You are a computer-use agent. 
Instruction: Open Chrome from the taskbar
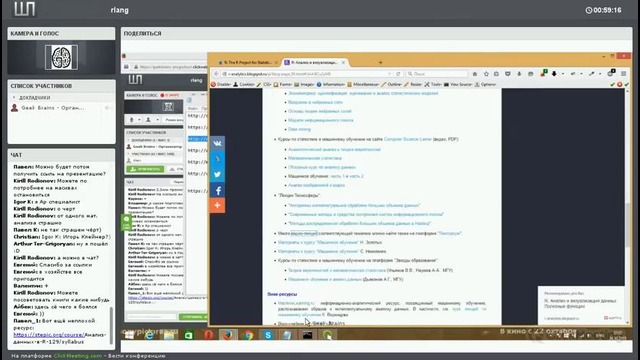click(248, 335)
